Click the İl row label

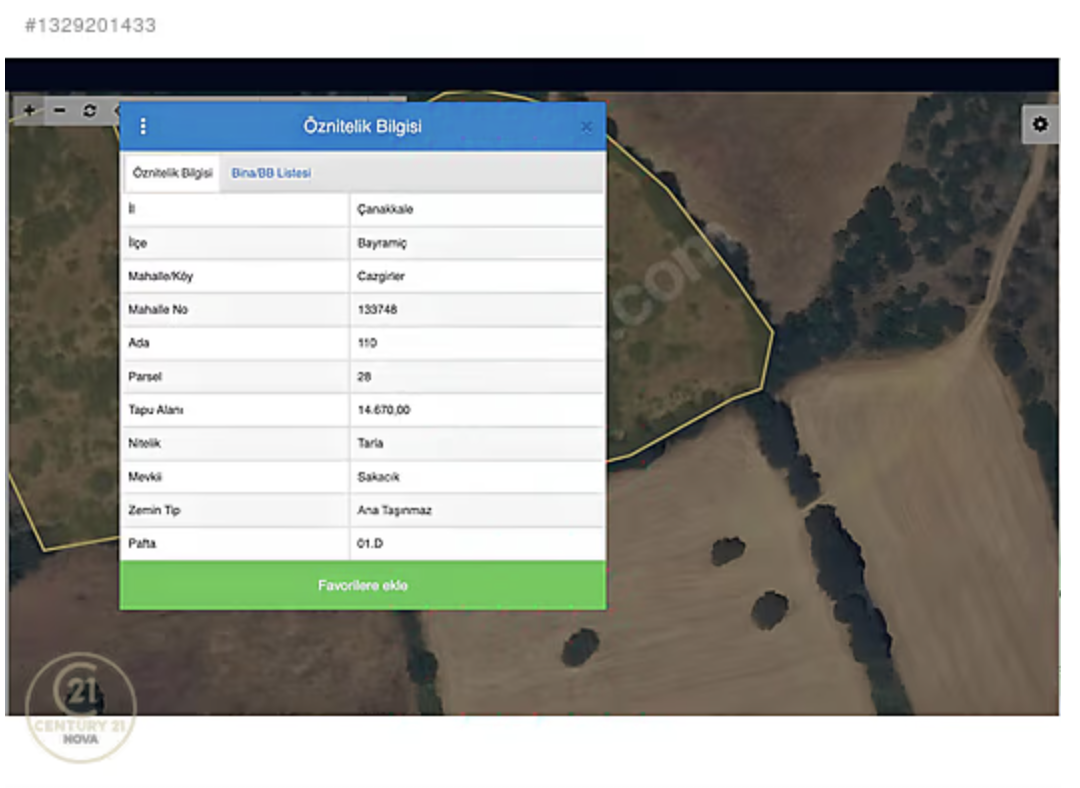click(132, 209)
